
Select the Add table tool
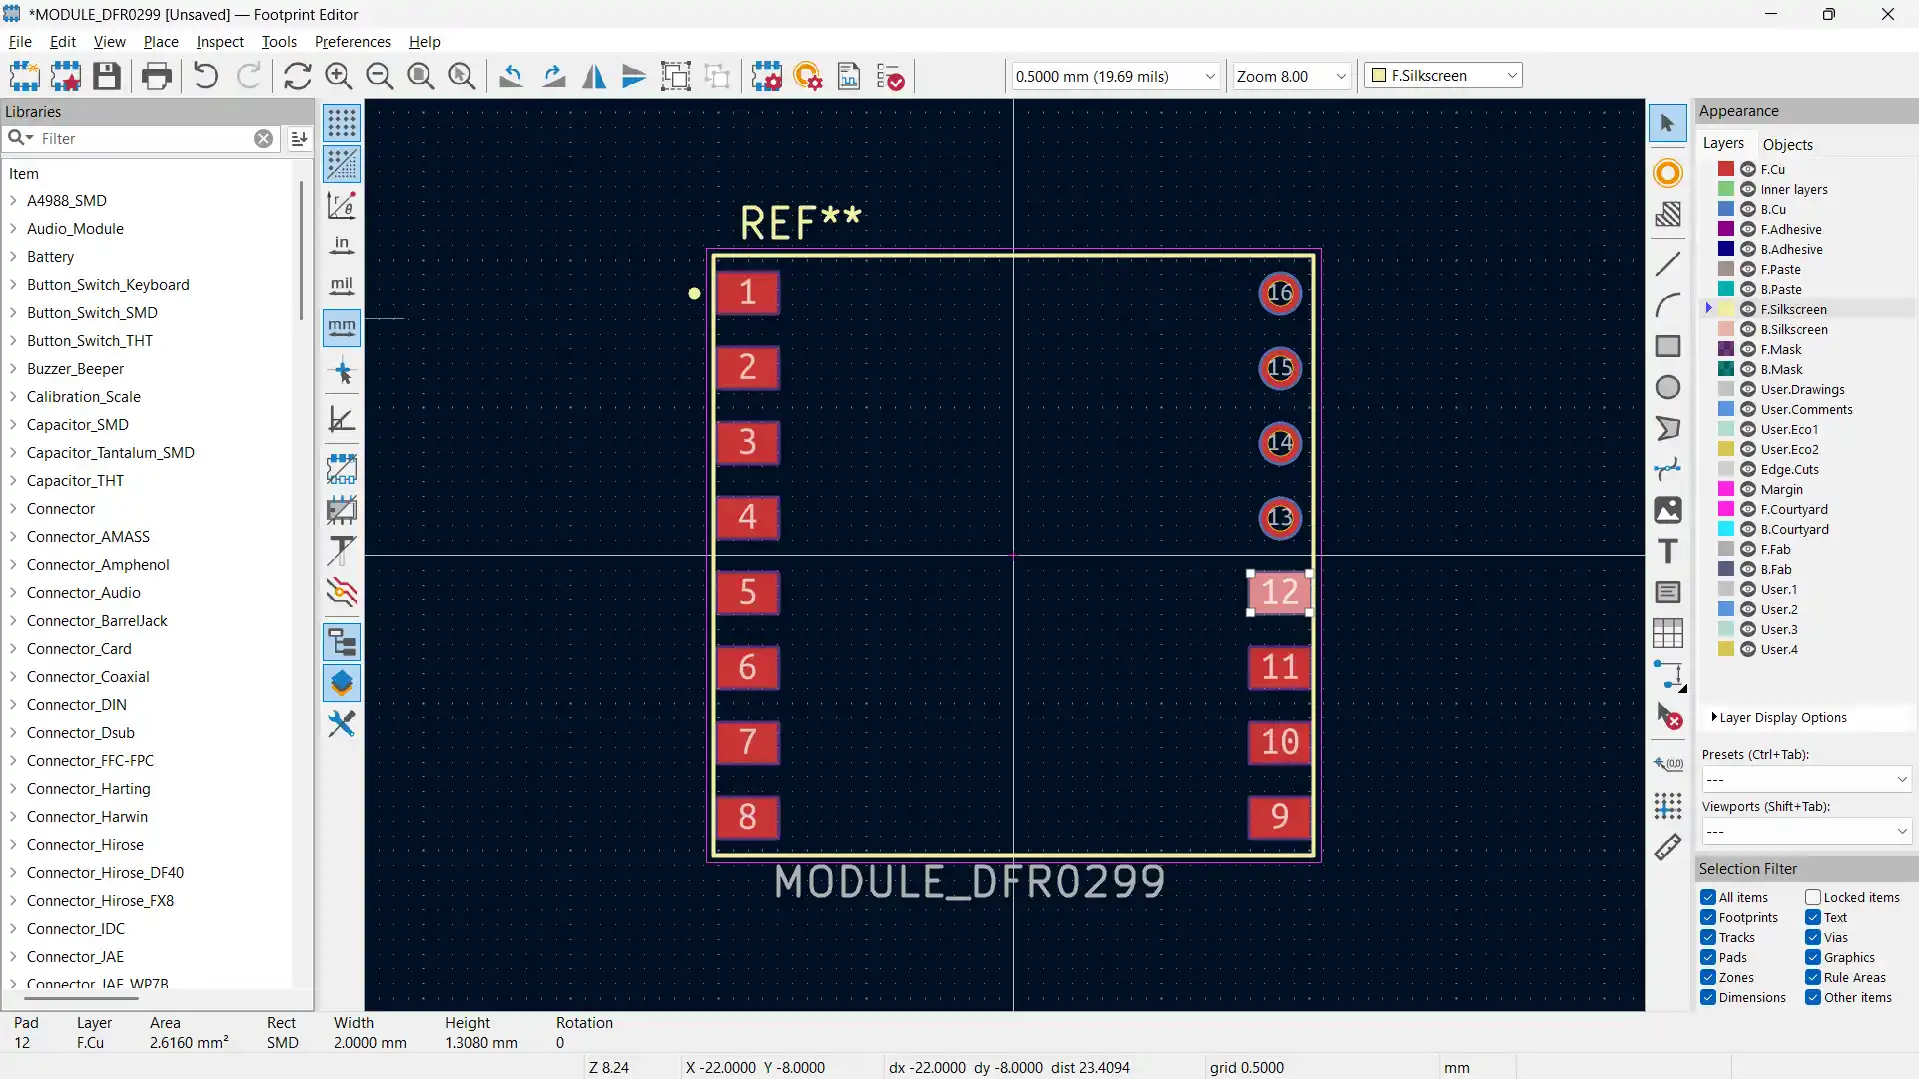point(1667,633)
